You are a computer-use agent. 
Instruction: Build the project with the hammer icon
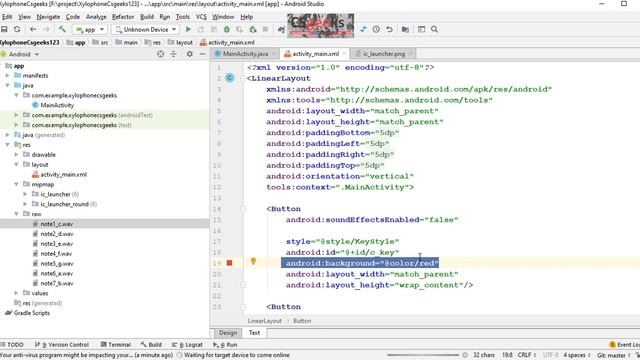pyautogui.click(x=62, y=29)
